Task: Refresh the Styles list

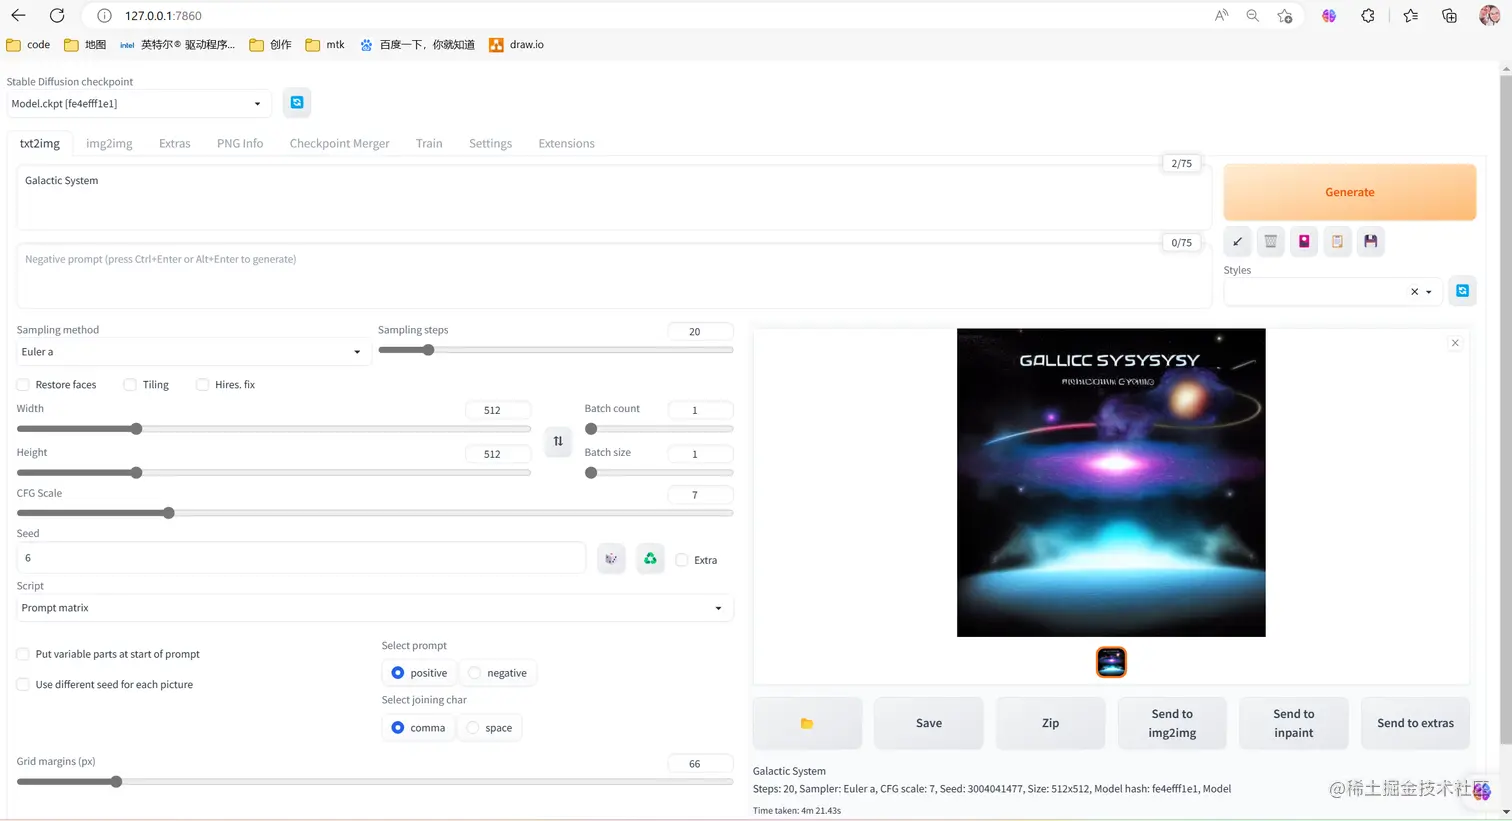Action: [1462, 291]
